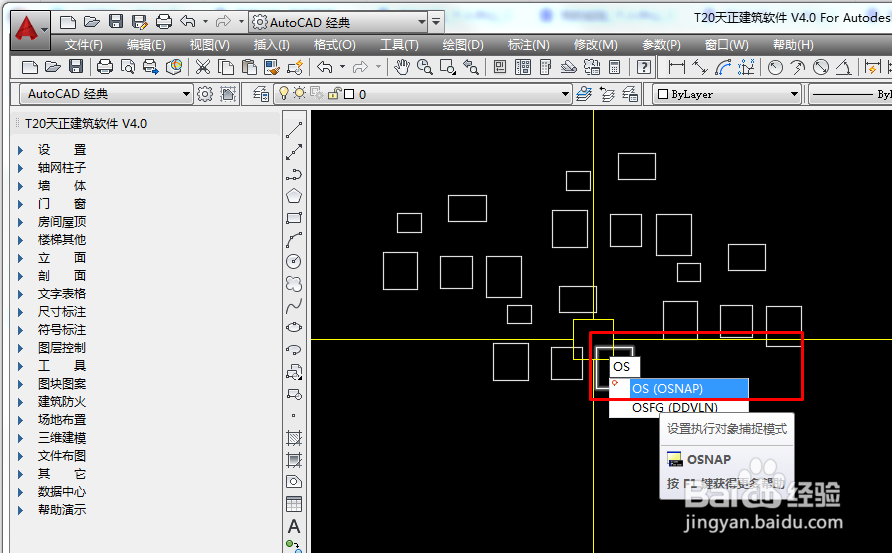Image resolution: width=892 pixels, height=553 pixels.
Task: Toggle layer 0 on/off lightbulb
Action: 283,93
